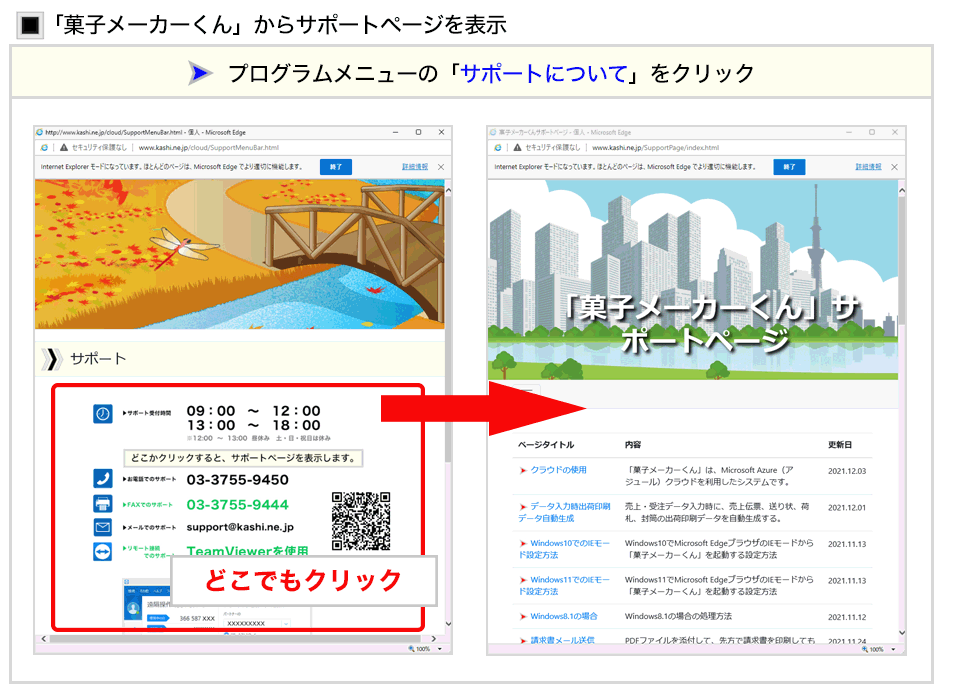Viewport: 965px width, 695px height.
Task: Click the 更新日 column header
Action: pos(839,444)
